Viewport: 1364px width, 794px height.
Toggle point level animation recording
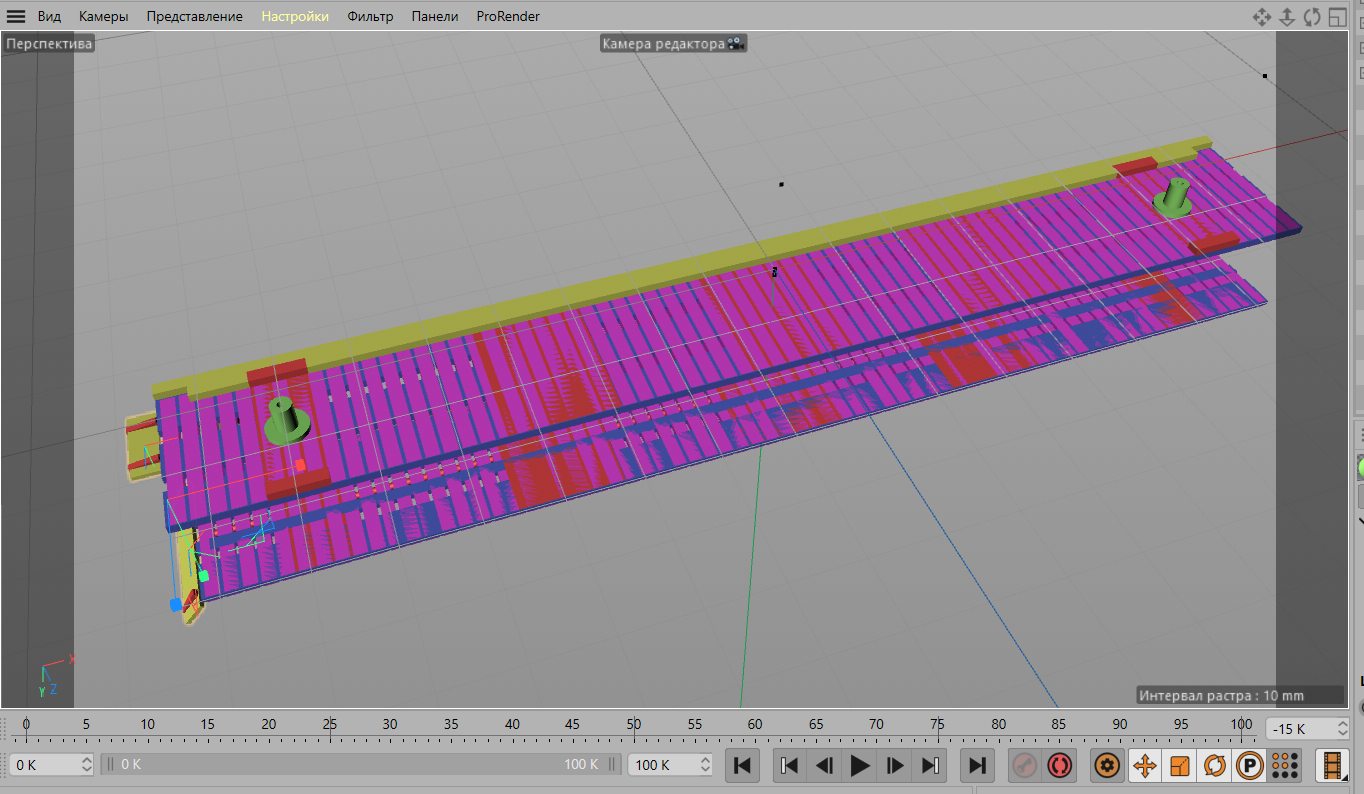(1284, 766)
